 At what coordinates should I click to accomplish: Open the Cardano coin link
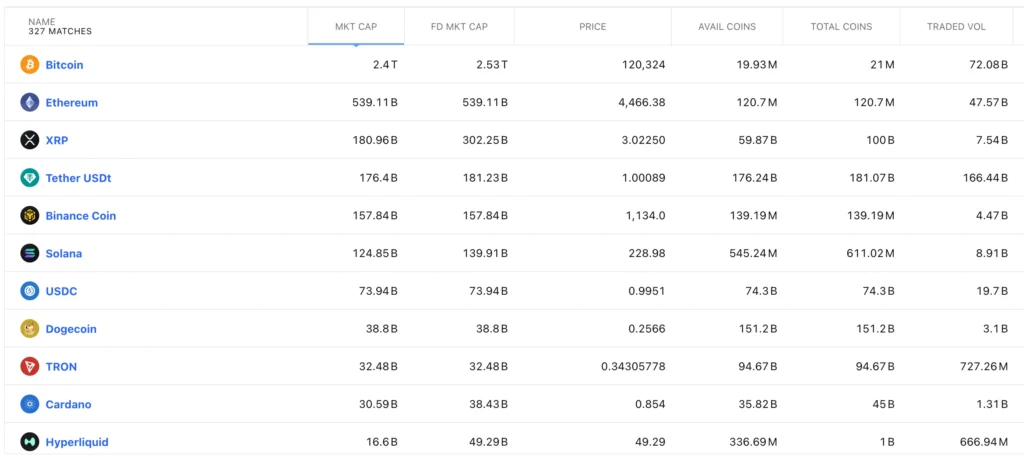[68, 405]
